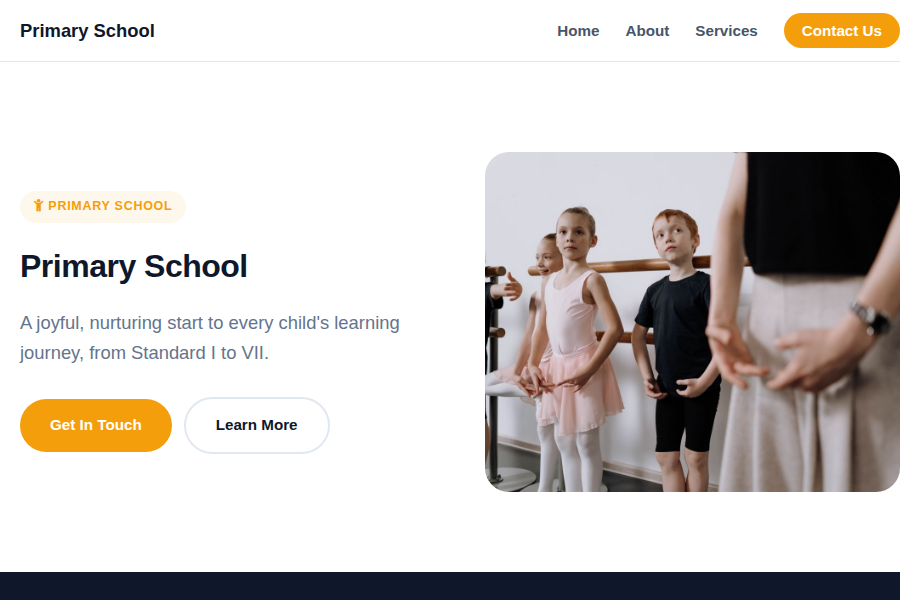The width and height of the screenshot is (900, 600).
Task: Open the Home navigation link
Action: click(578, 31)
